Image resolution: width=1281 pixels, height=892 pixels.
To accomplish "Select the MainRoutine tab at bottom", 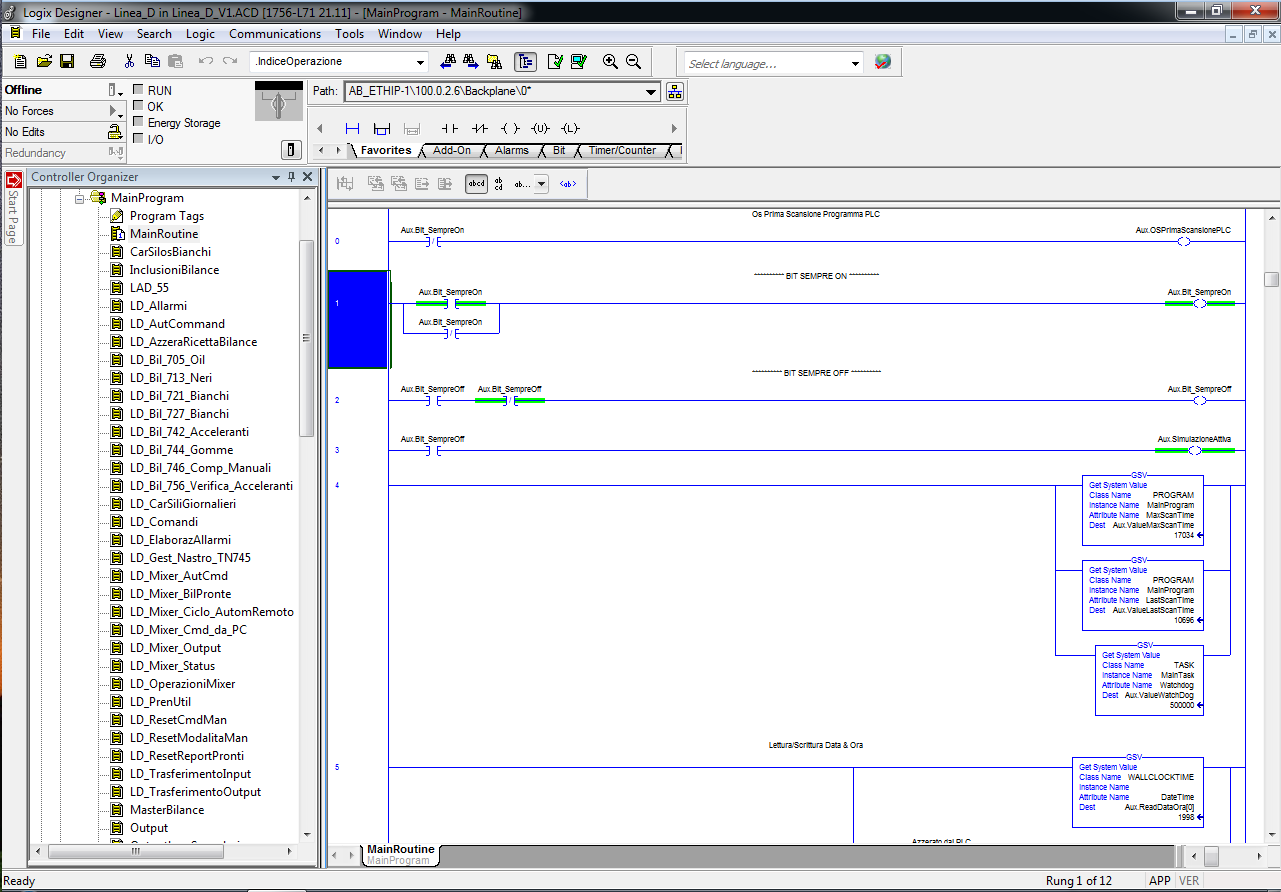I will (401, 849).
